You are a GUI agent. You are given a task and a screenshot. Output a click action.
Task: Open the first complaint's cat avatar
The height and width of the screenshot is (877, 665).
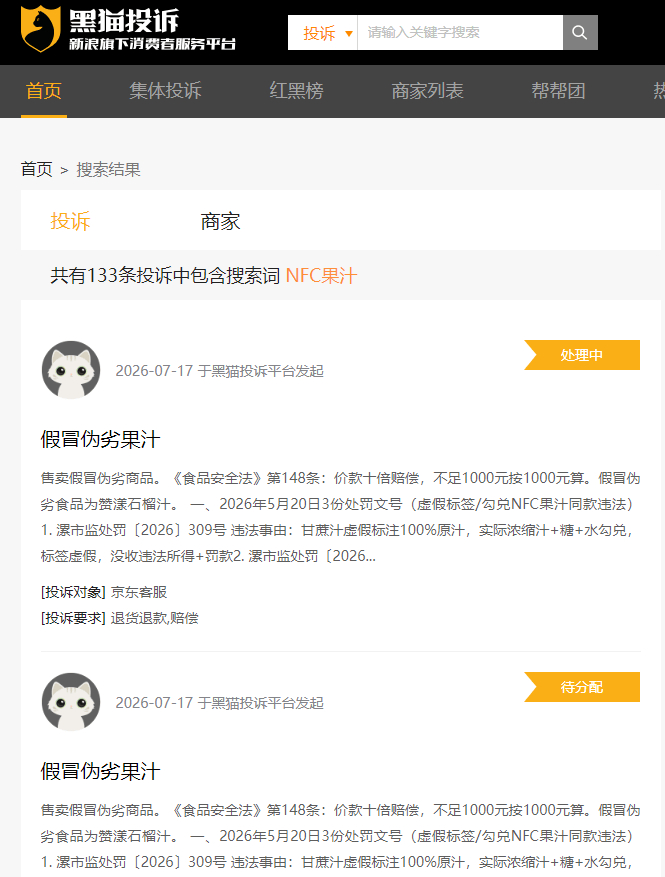71,370
